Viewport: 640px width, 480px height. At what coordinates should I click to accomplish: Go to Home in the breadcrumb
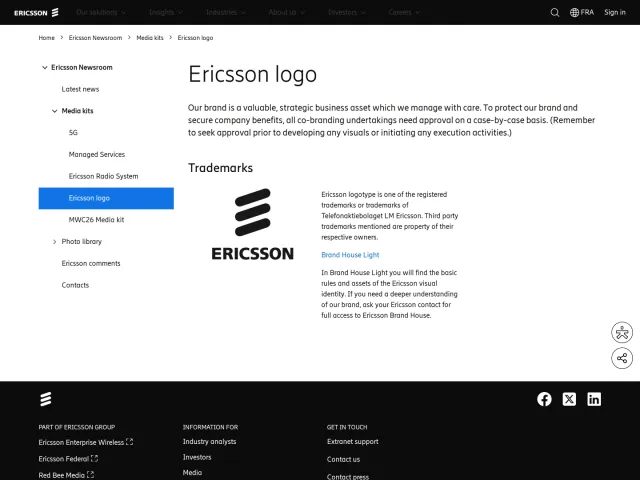(47, 38)
